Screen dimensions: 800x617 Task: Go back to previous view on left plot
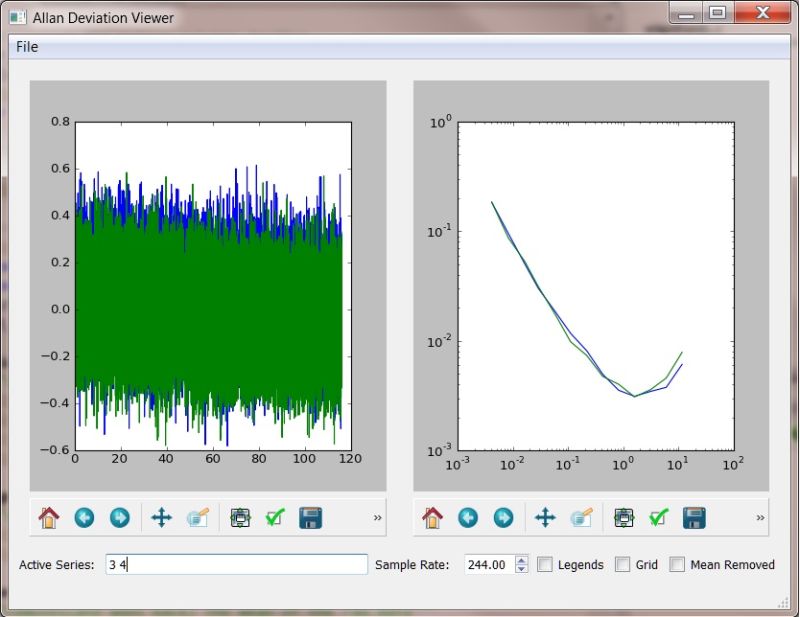click(x=84, y=517)
